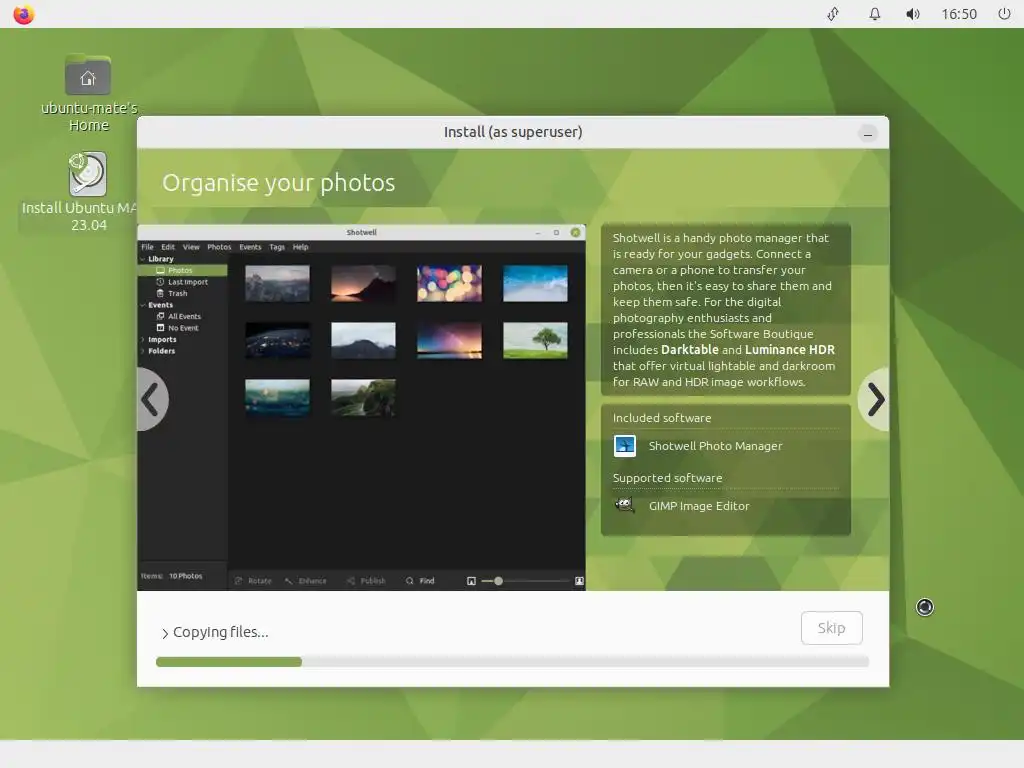The image size is (1024, 768).
Task: Expand the Copying files details
Action: click(165, 633)
